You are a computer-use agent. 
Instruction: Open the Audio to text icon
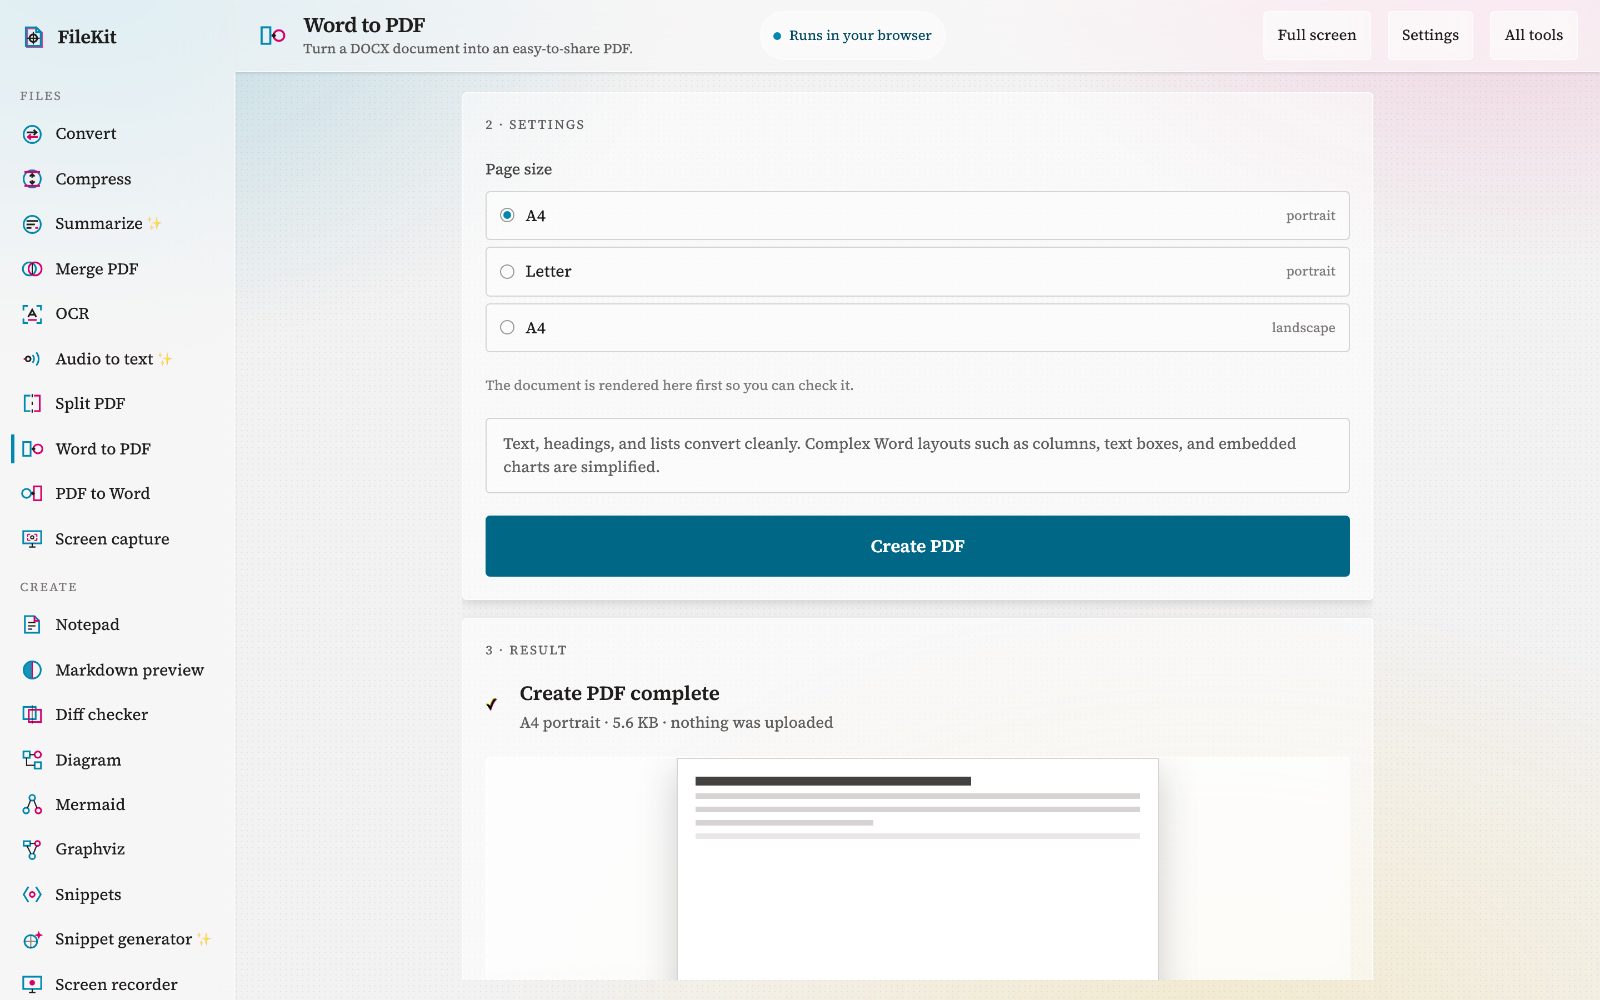(32, 359)
